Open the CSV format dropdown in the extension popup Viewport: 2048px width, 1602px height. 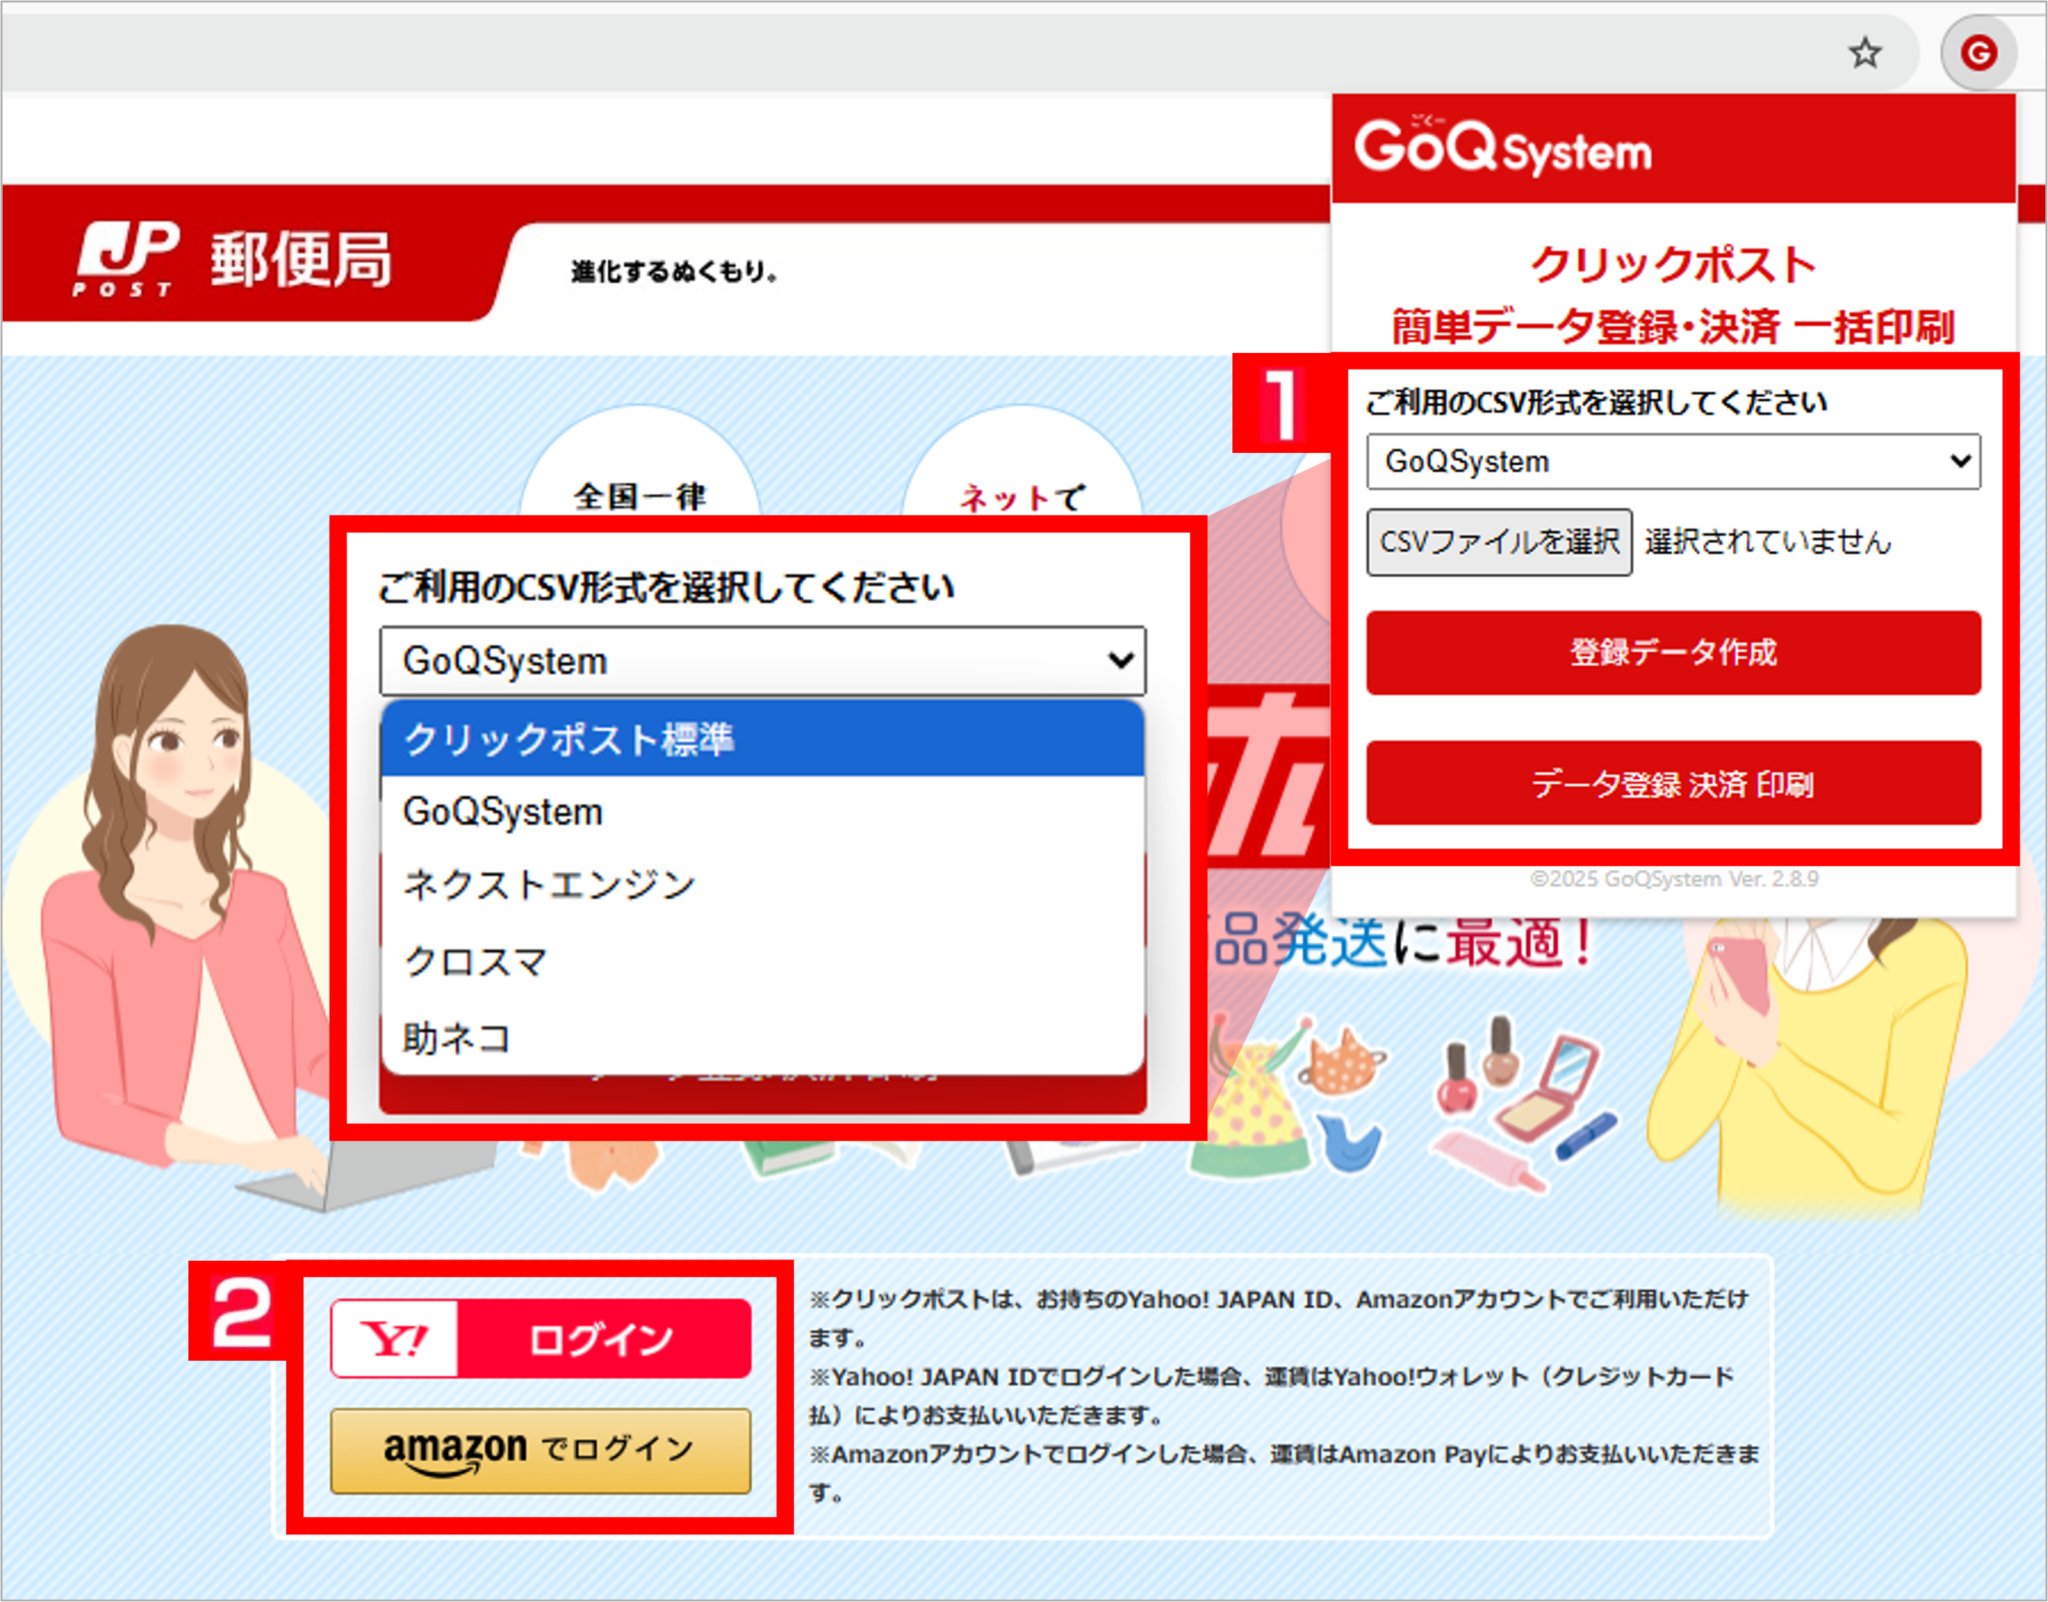[x=1672, y=461]
